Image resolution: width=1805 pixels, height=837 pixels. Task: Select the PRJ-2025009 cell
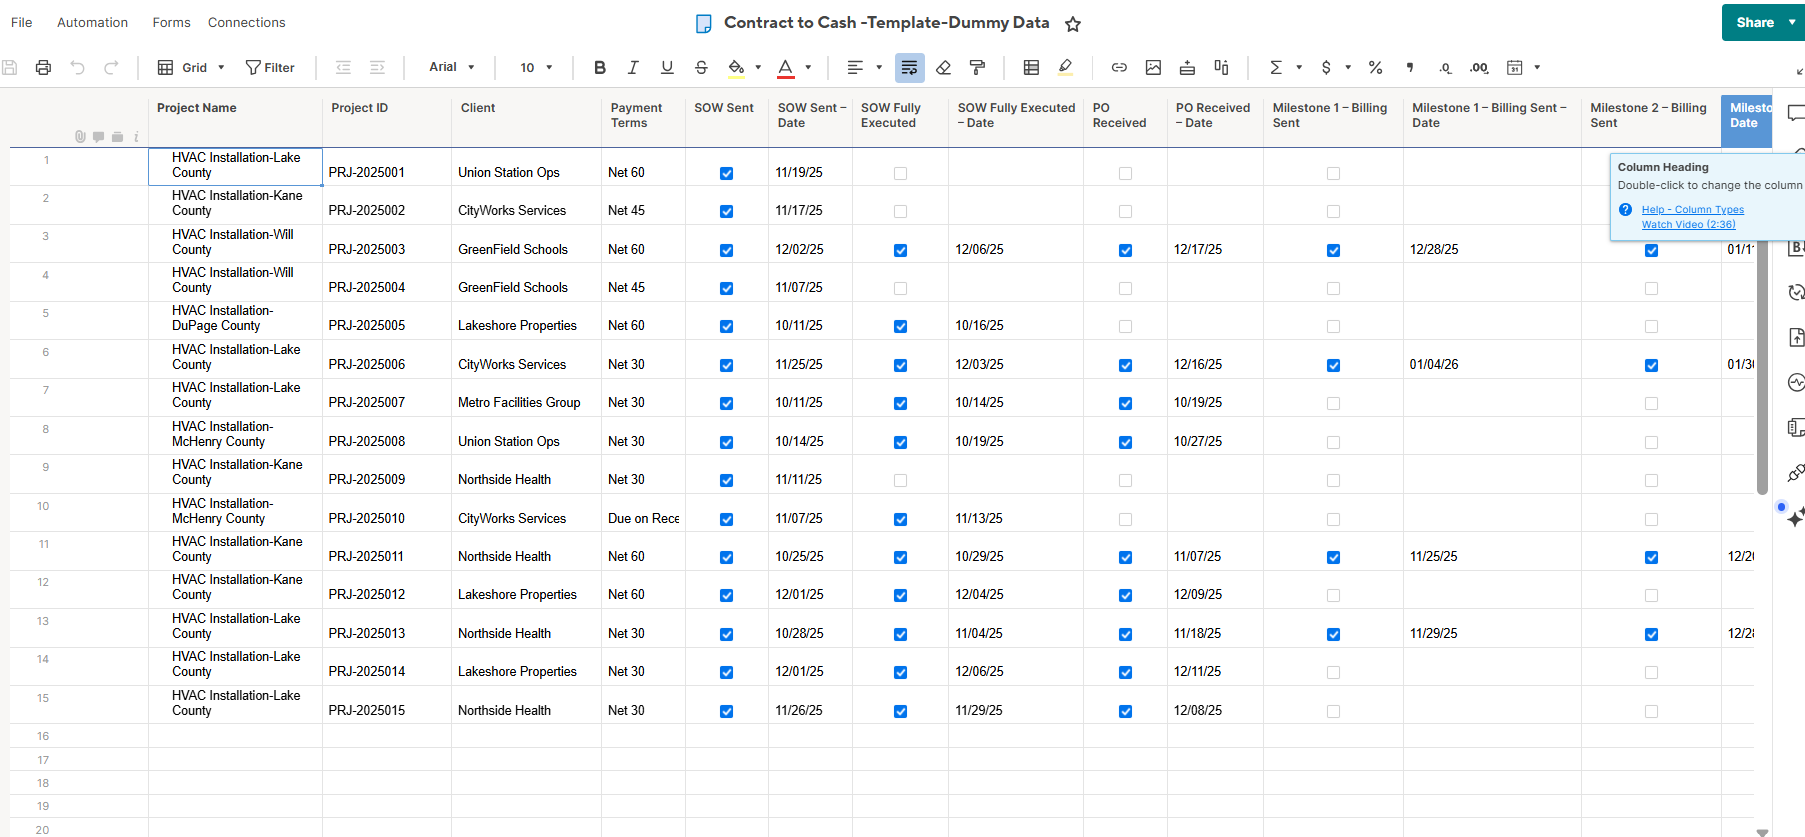click(387, 475)
